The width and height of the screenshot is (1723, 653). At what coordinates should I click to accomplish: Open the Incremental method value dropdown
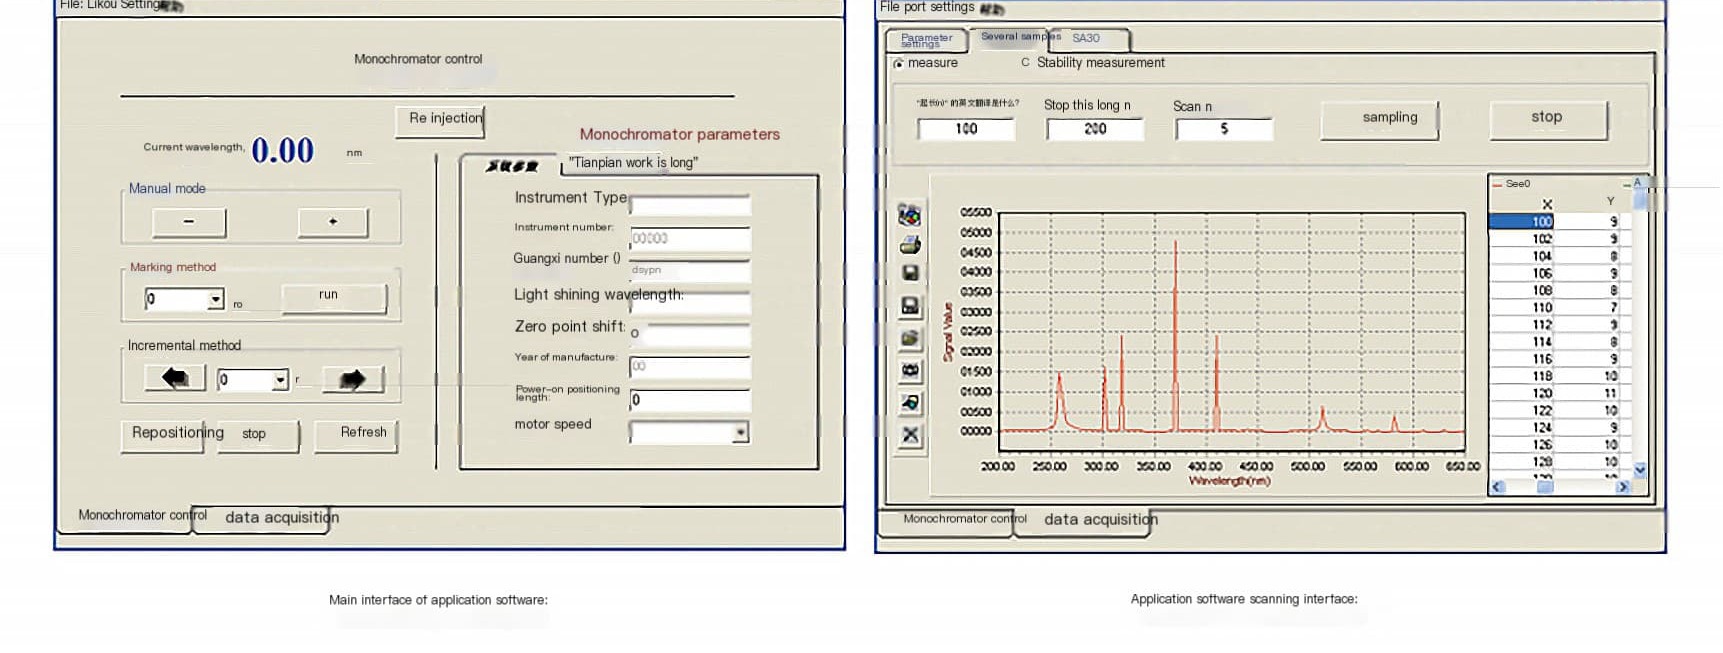[280, 380]
